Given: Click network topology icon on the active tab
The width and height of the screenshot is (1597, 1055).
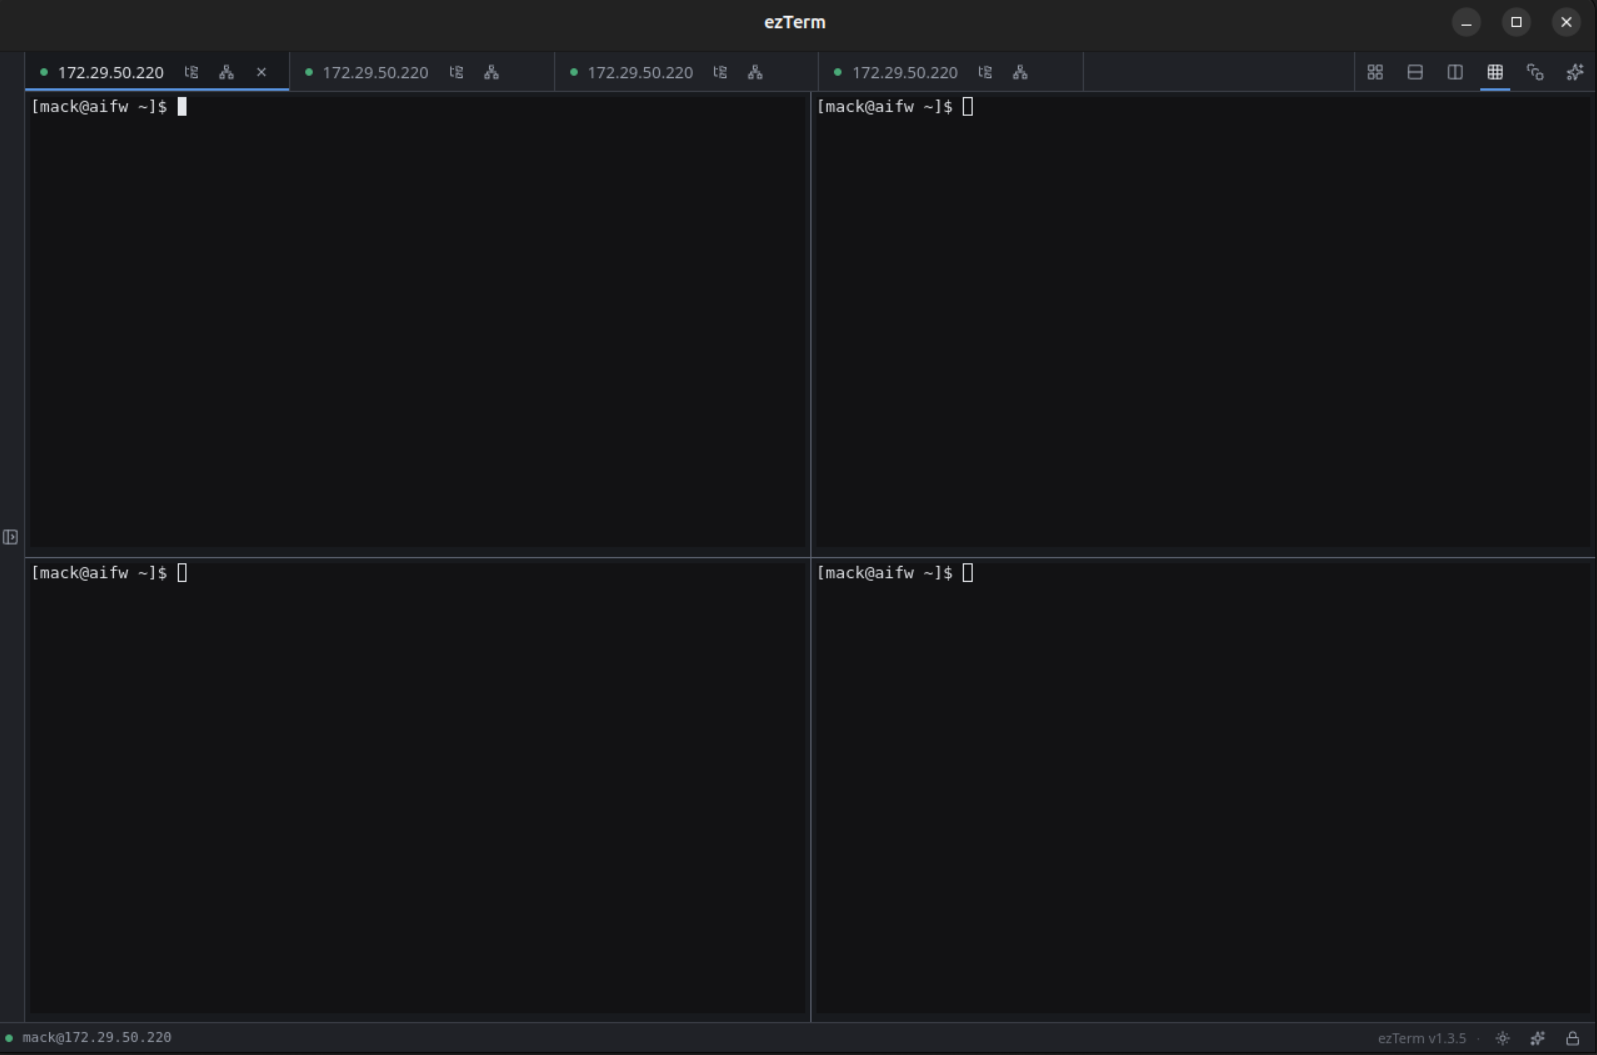Looking at the screenshot, I should [x=227, y=72].
